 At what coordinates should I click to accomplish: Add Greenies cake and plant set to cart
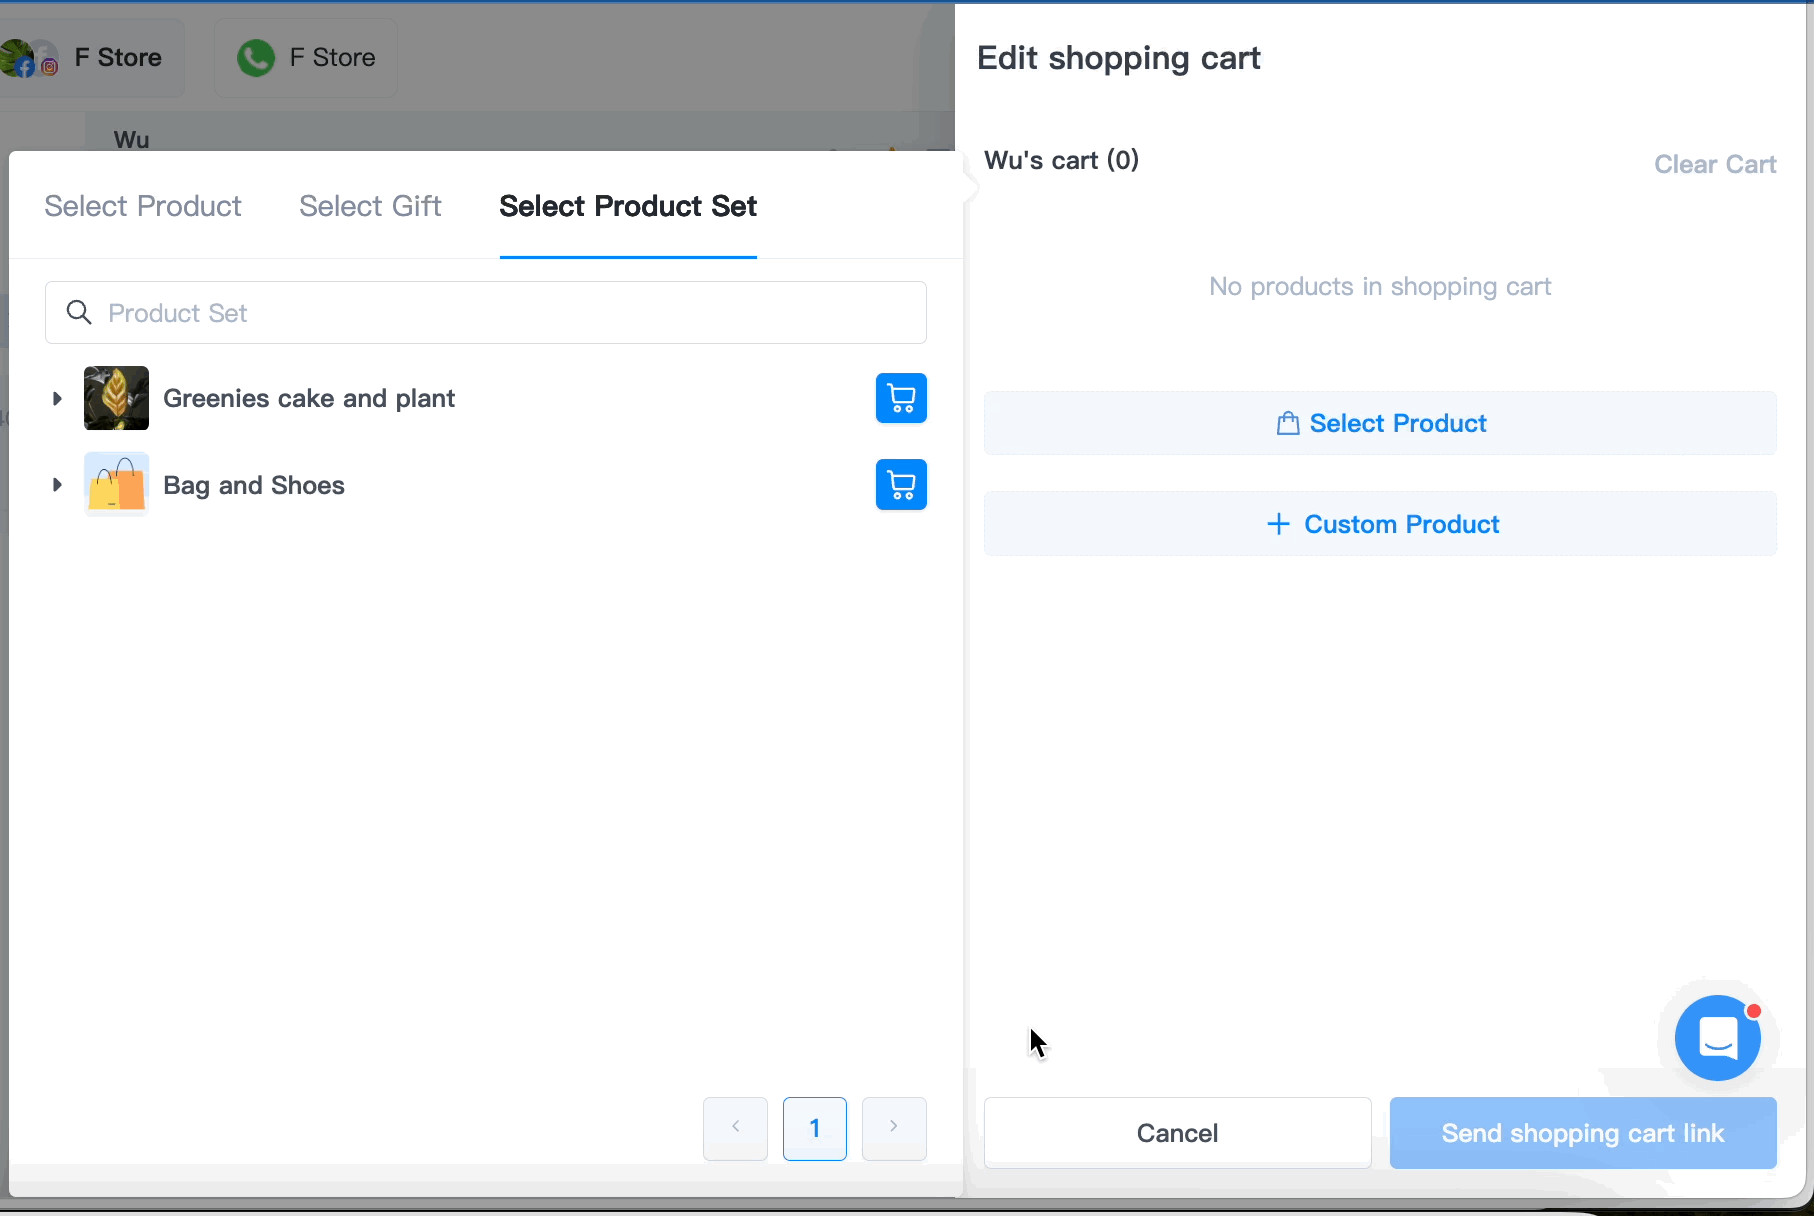(x=901, y=398)
